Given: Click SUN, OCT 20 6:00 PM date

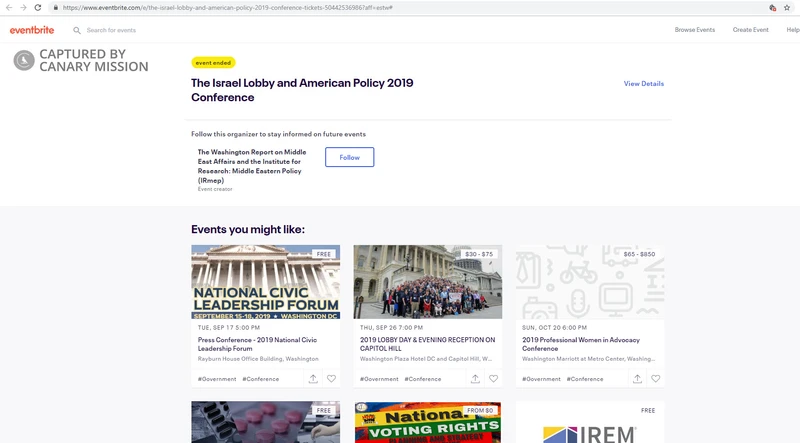Looking at the screenshot, I should click(554, 328).
